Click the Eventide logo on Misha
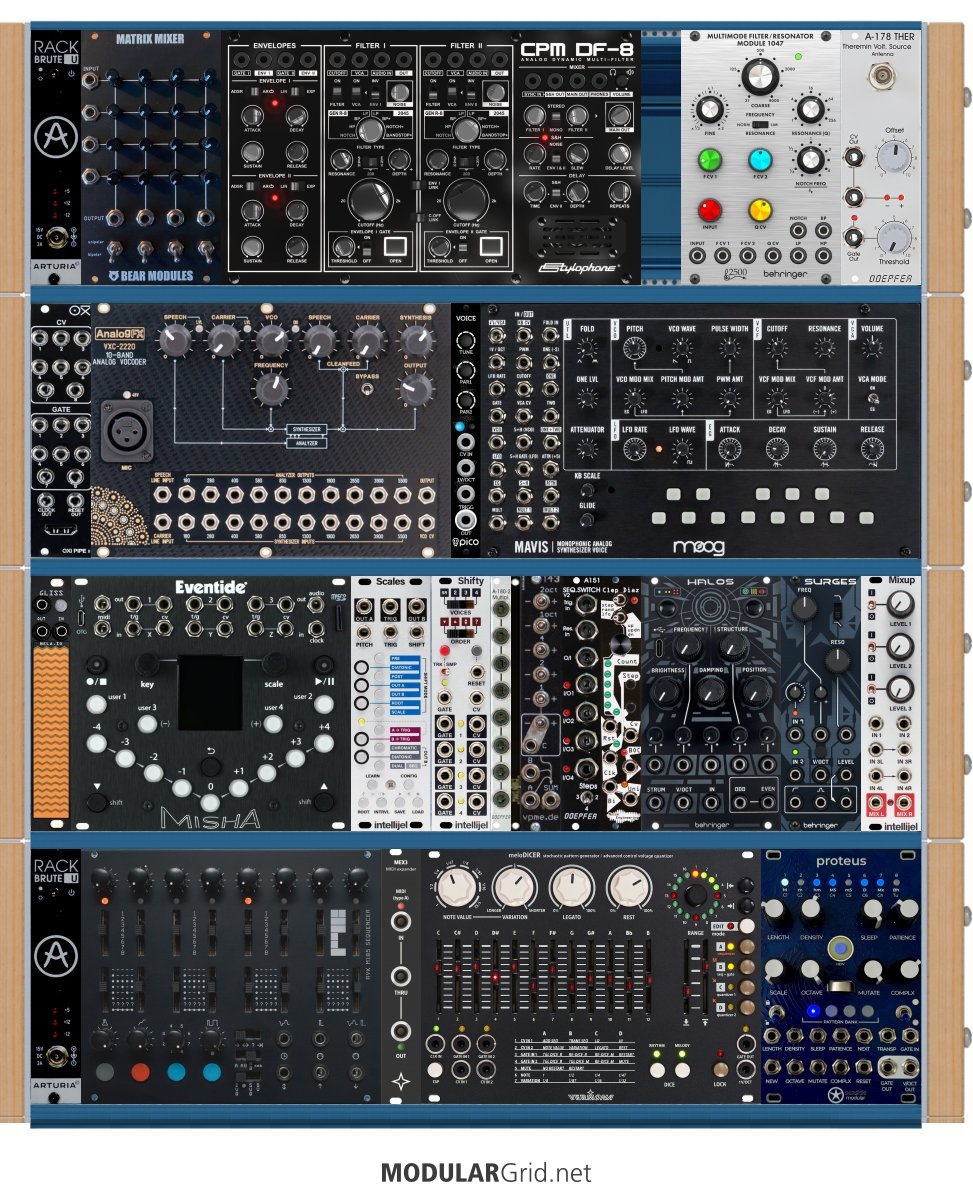973x1194 pixels. point(210,587)
